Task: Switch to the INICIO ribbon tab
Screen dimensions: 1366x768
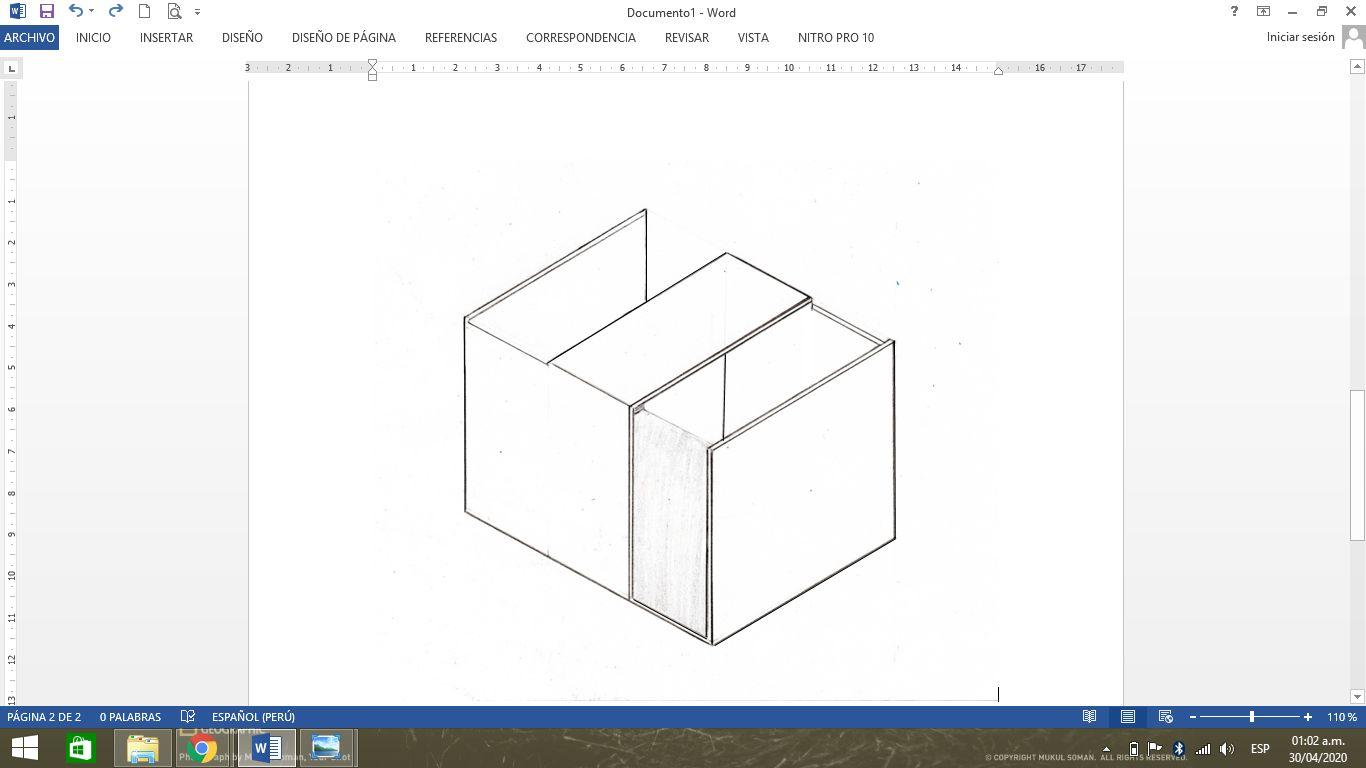Action: (93, 37)
